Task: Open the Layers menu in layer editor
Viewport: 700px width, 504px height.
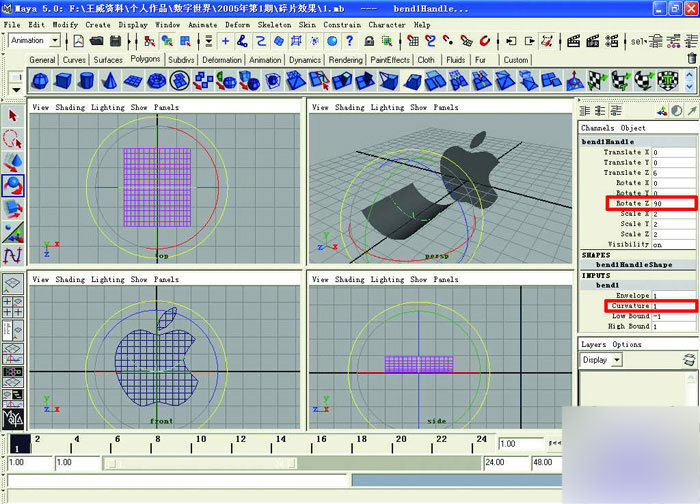Action: click(593, 344)
